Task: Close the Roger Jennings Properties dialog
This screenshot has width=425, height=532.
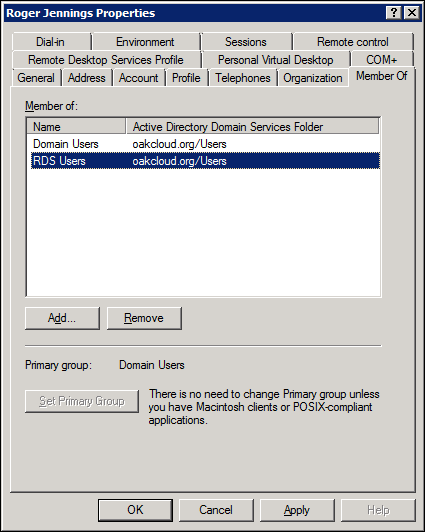Action: (412, 13)
